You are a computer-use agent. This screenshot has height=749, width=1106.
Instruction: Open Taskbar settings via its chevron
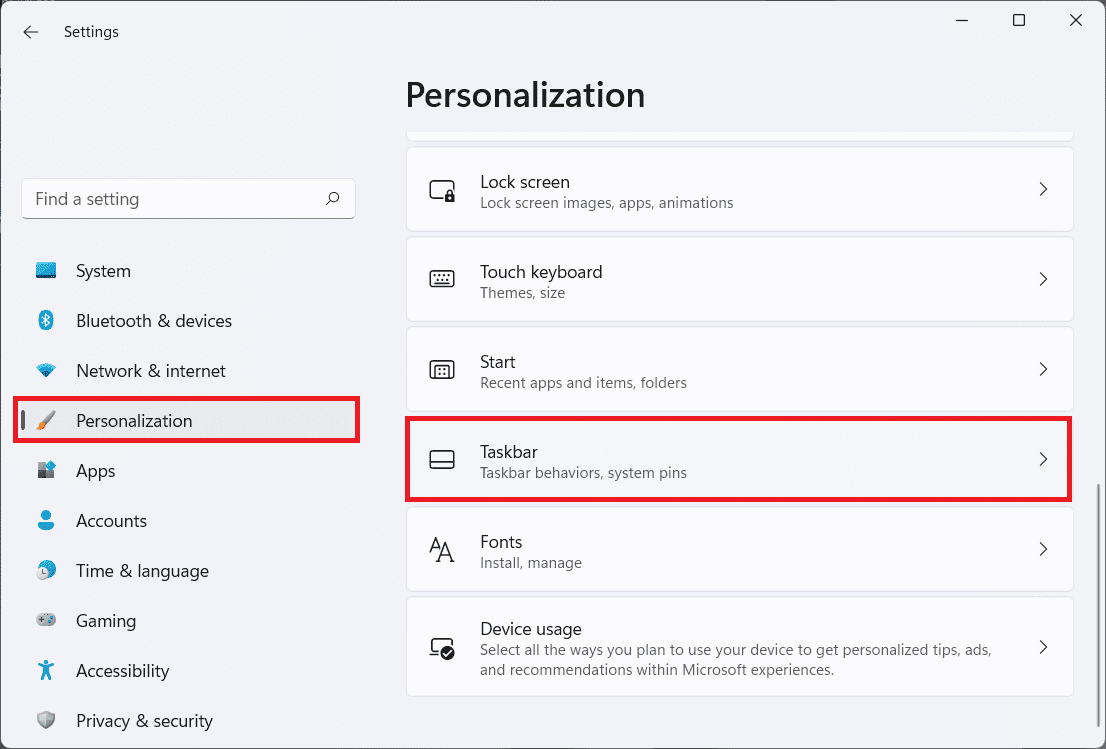[1043, 459]
